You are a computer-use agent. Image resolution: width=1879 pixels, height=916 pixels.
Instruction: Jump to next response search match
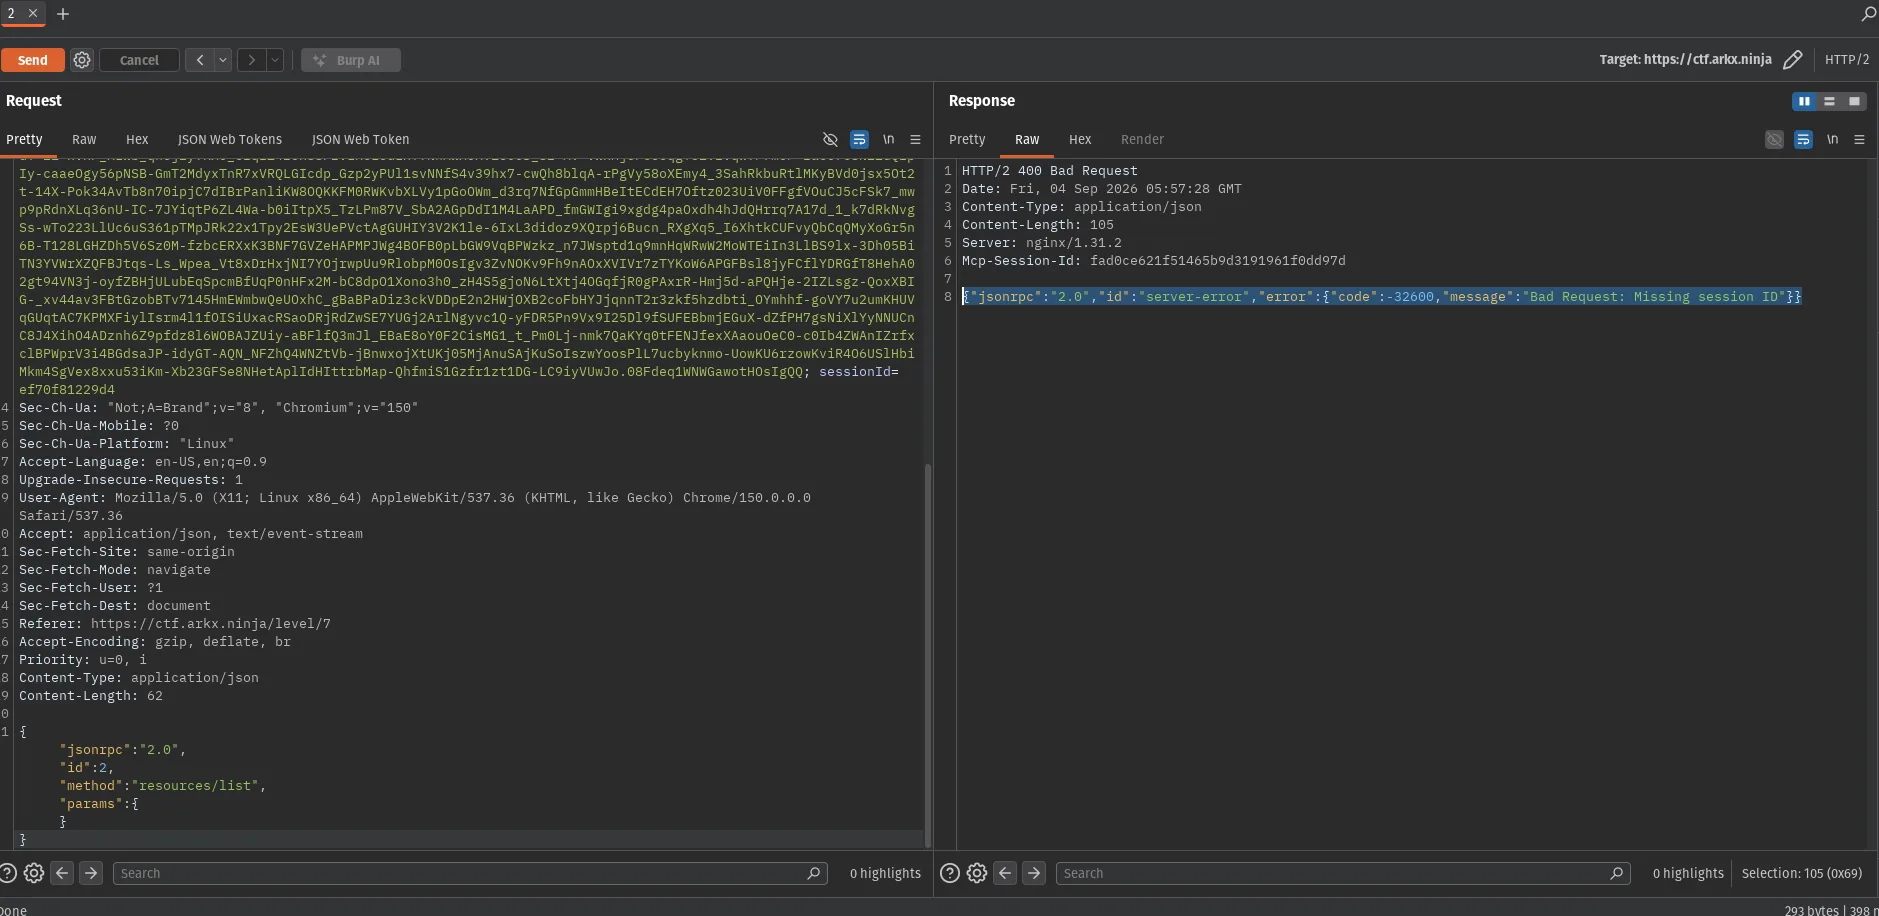[x=1034, y=873]
